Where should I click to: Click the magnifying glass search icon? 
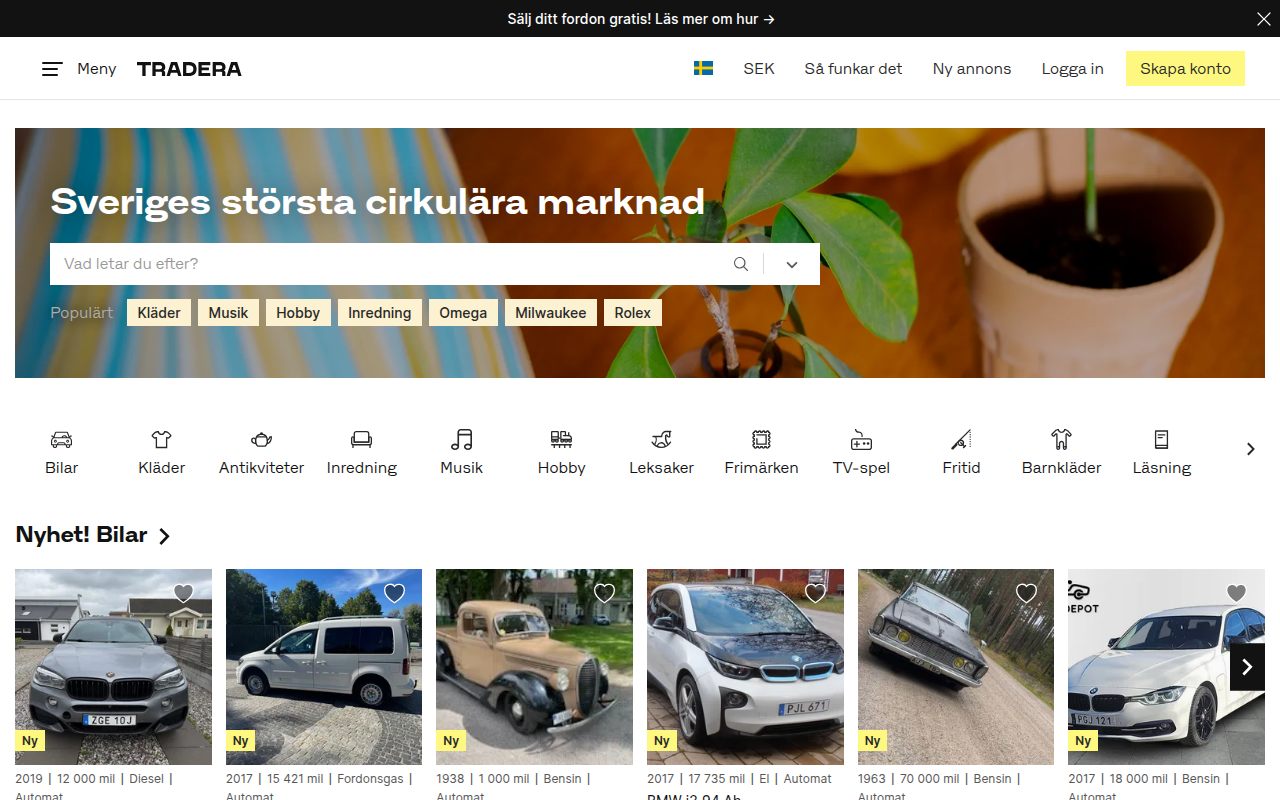[741, 264]
